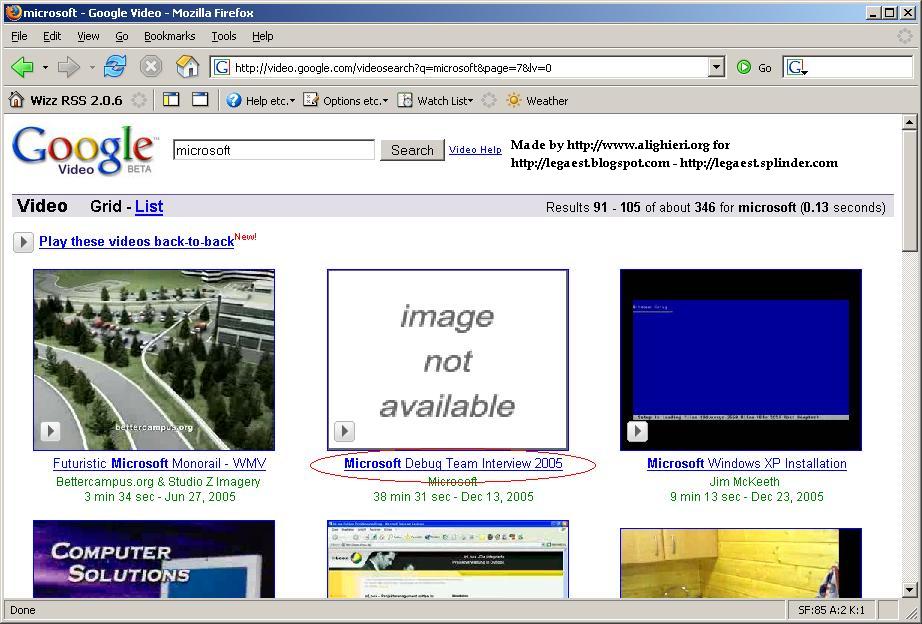Click the Wizz RSS 2.0.6 label
The width and height of the screenshot is (922, 624).
click(76, 101)
